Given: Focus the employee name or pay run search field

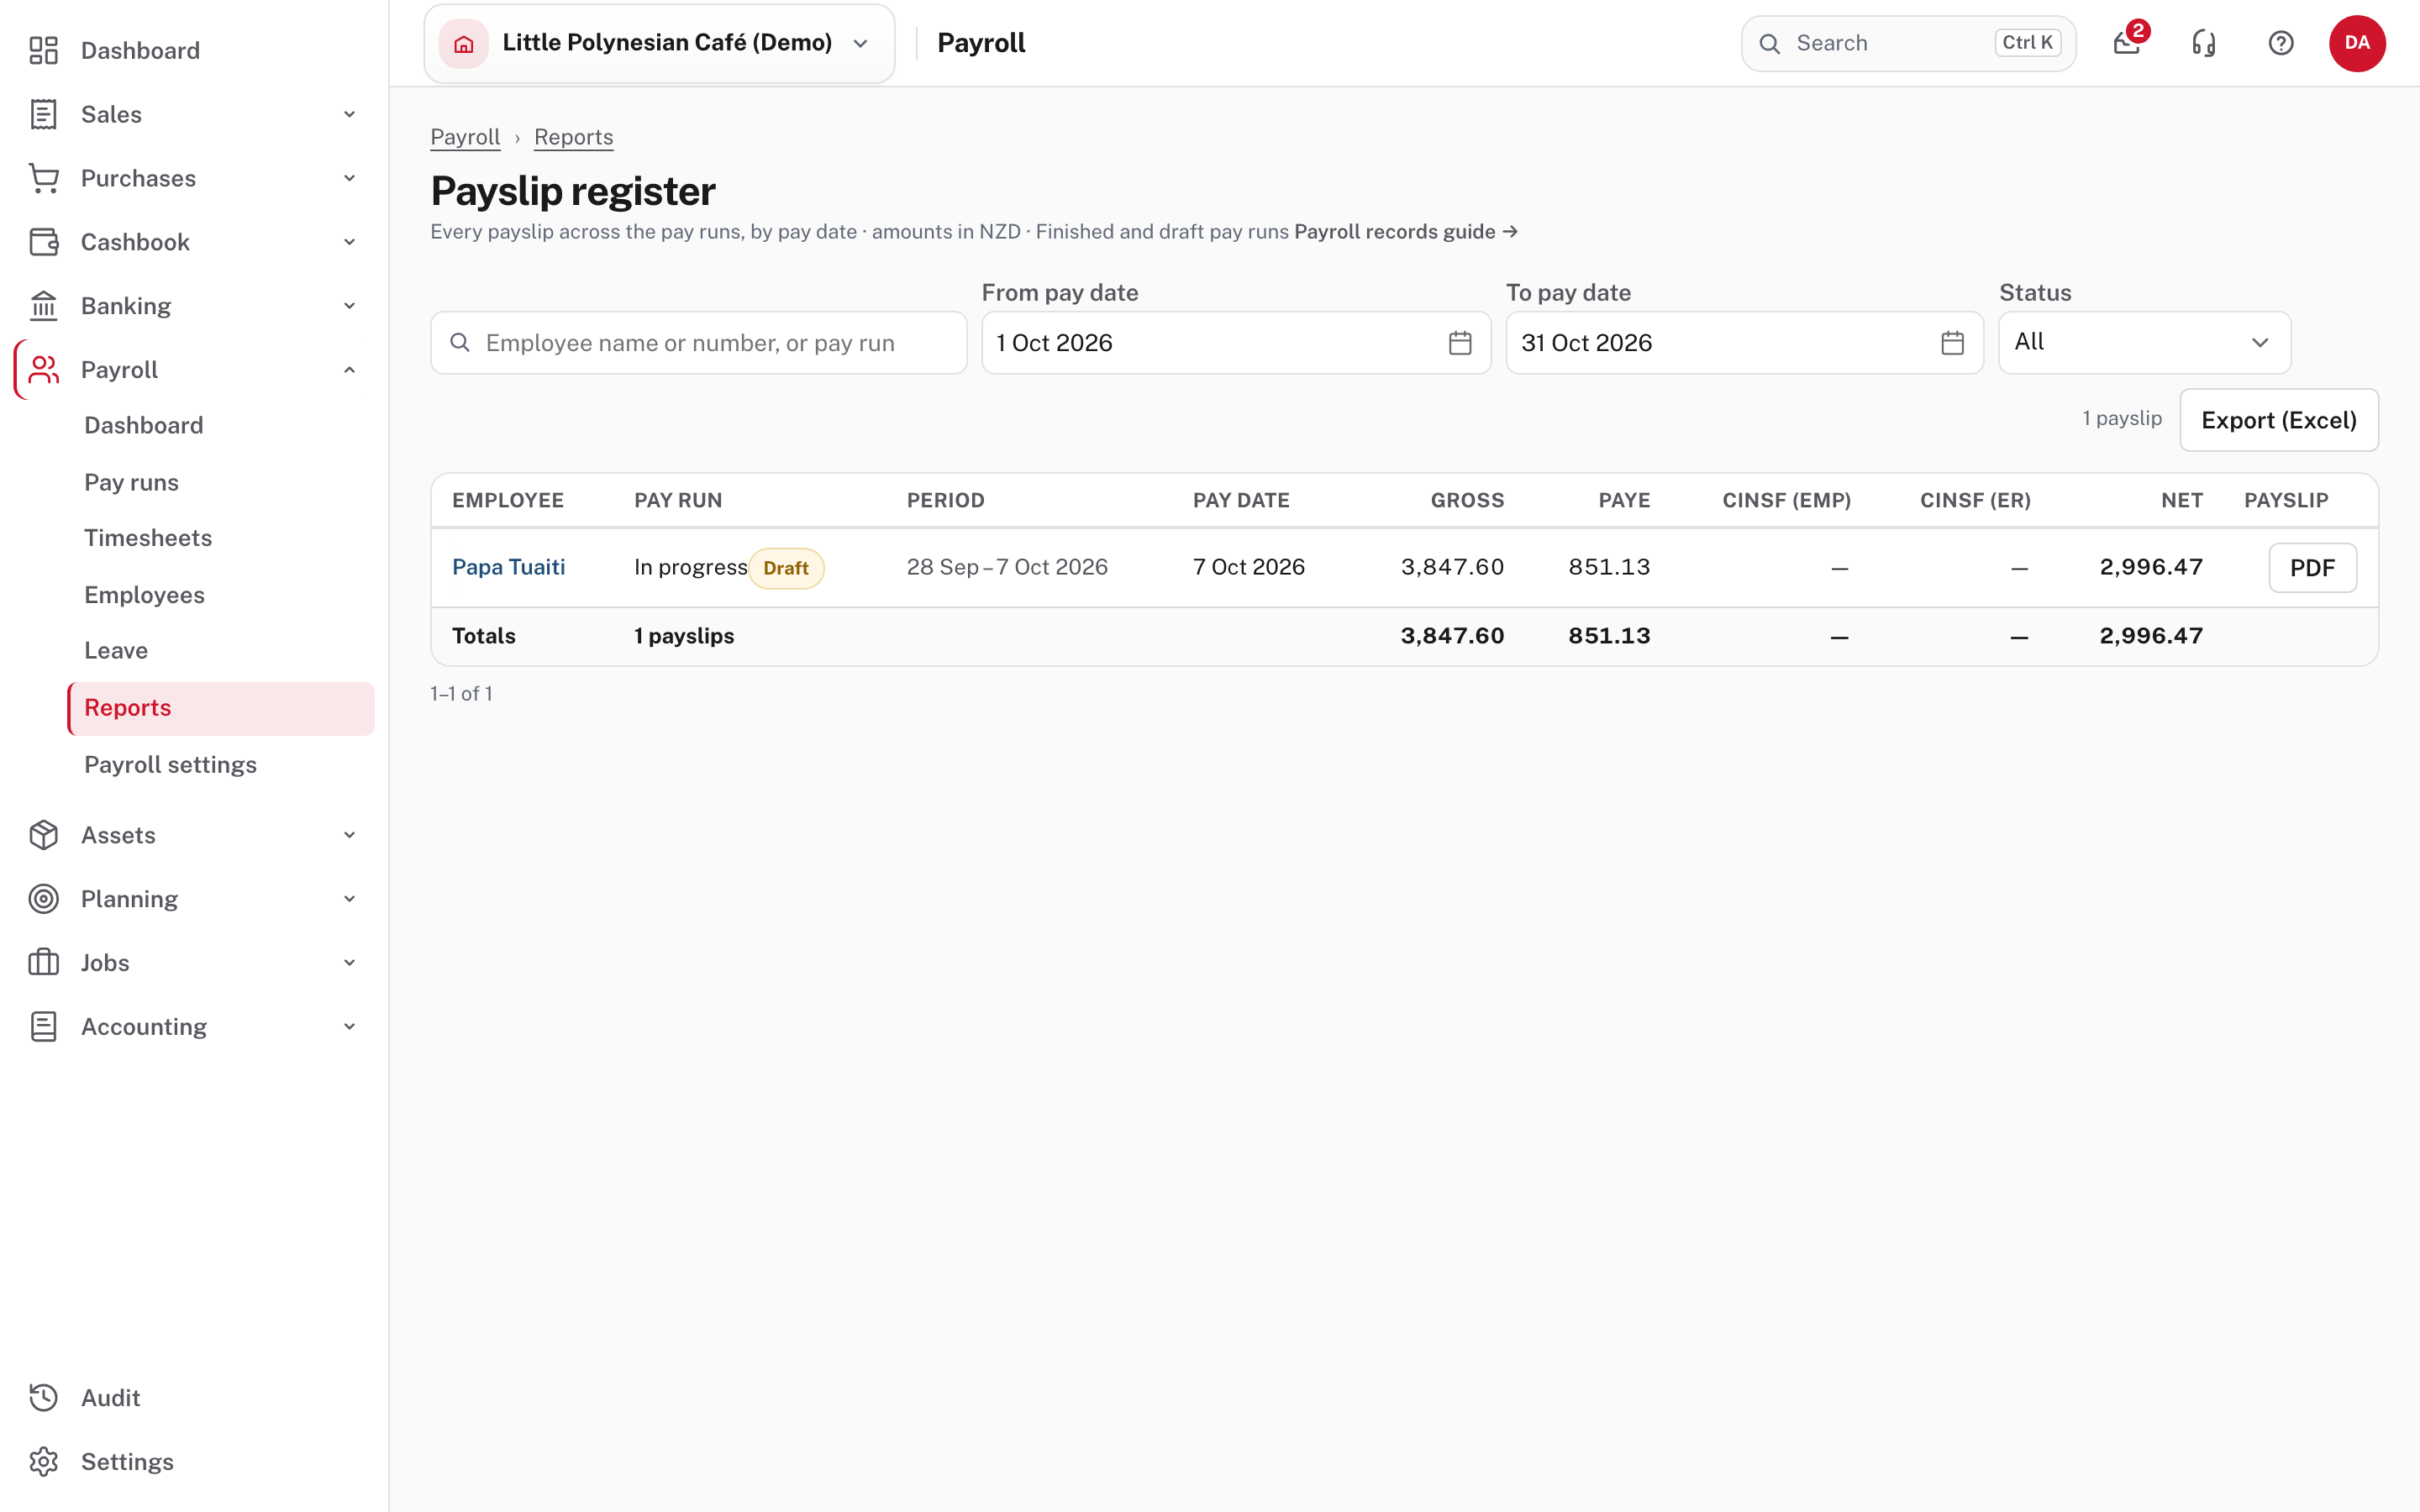Looking at the screenshot, I should coord(698,343).
